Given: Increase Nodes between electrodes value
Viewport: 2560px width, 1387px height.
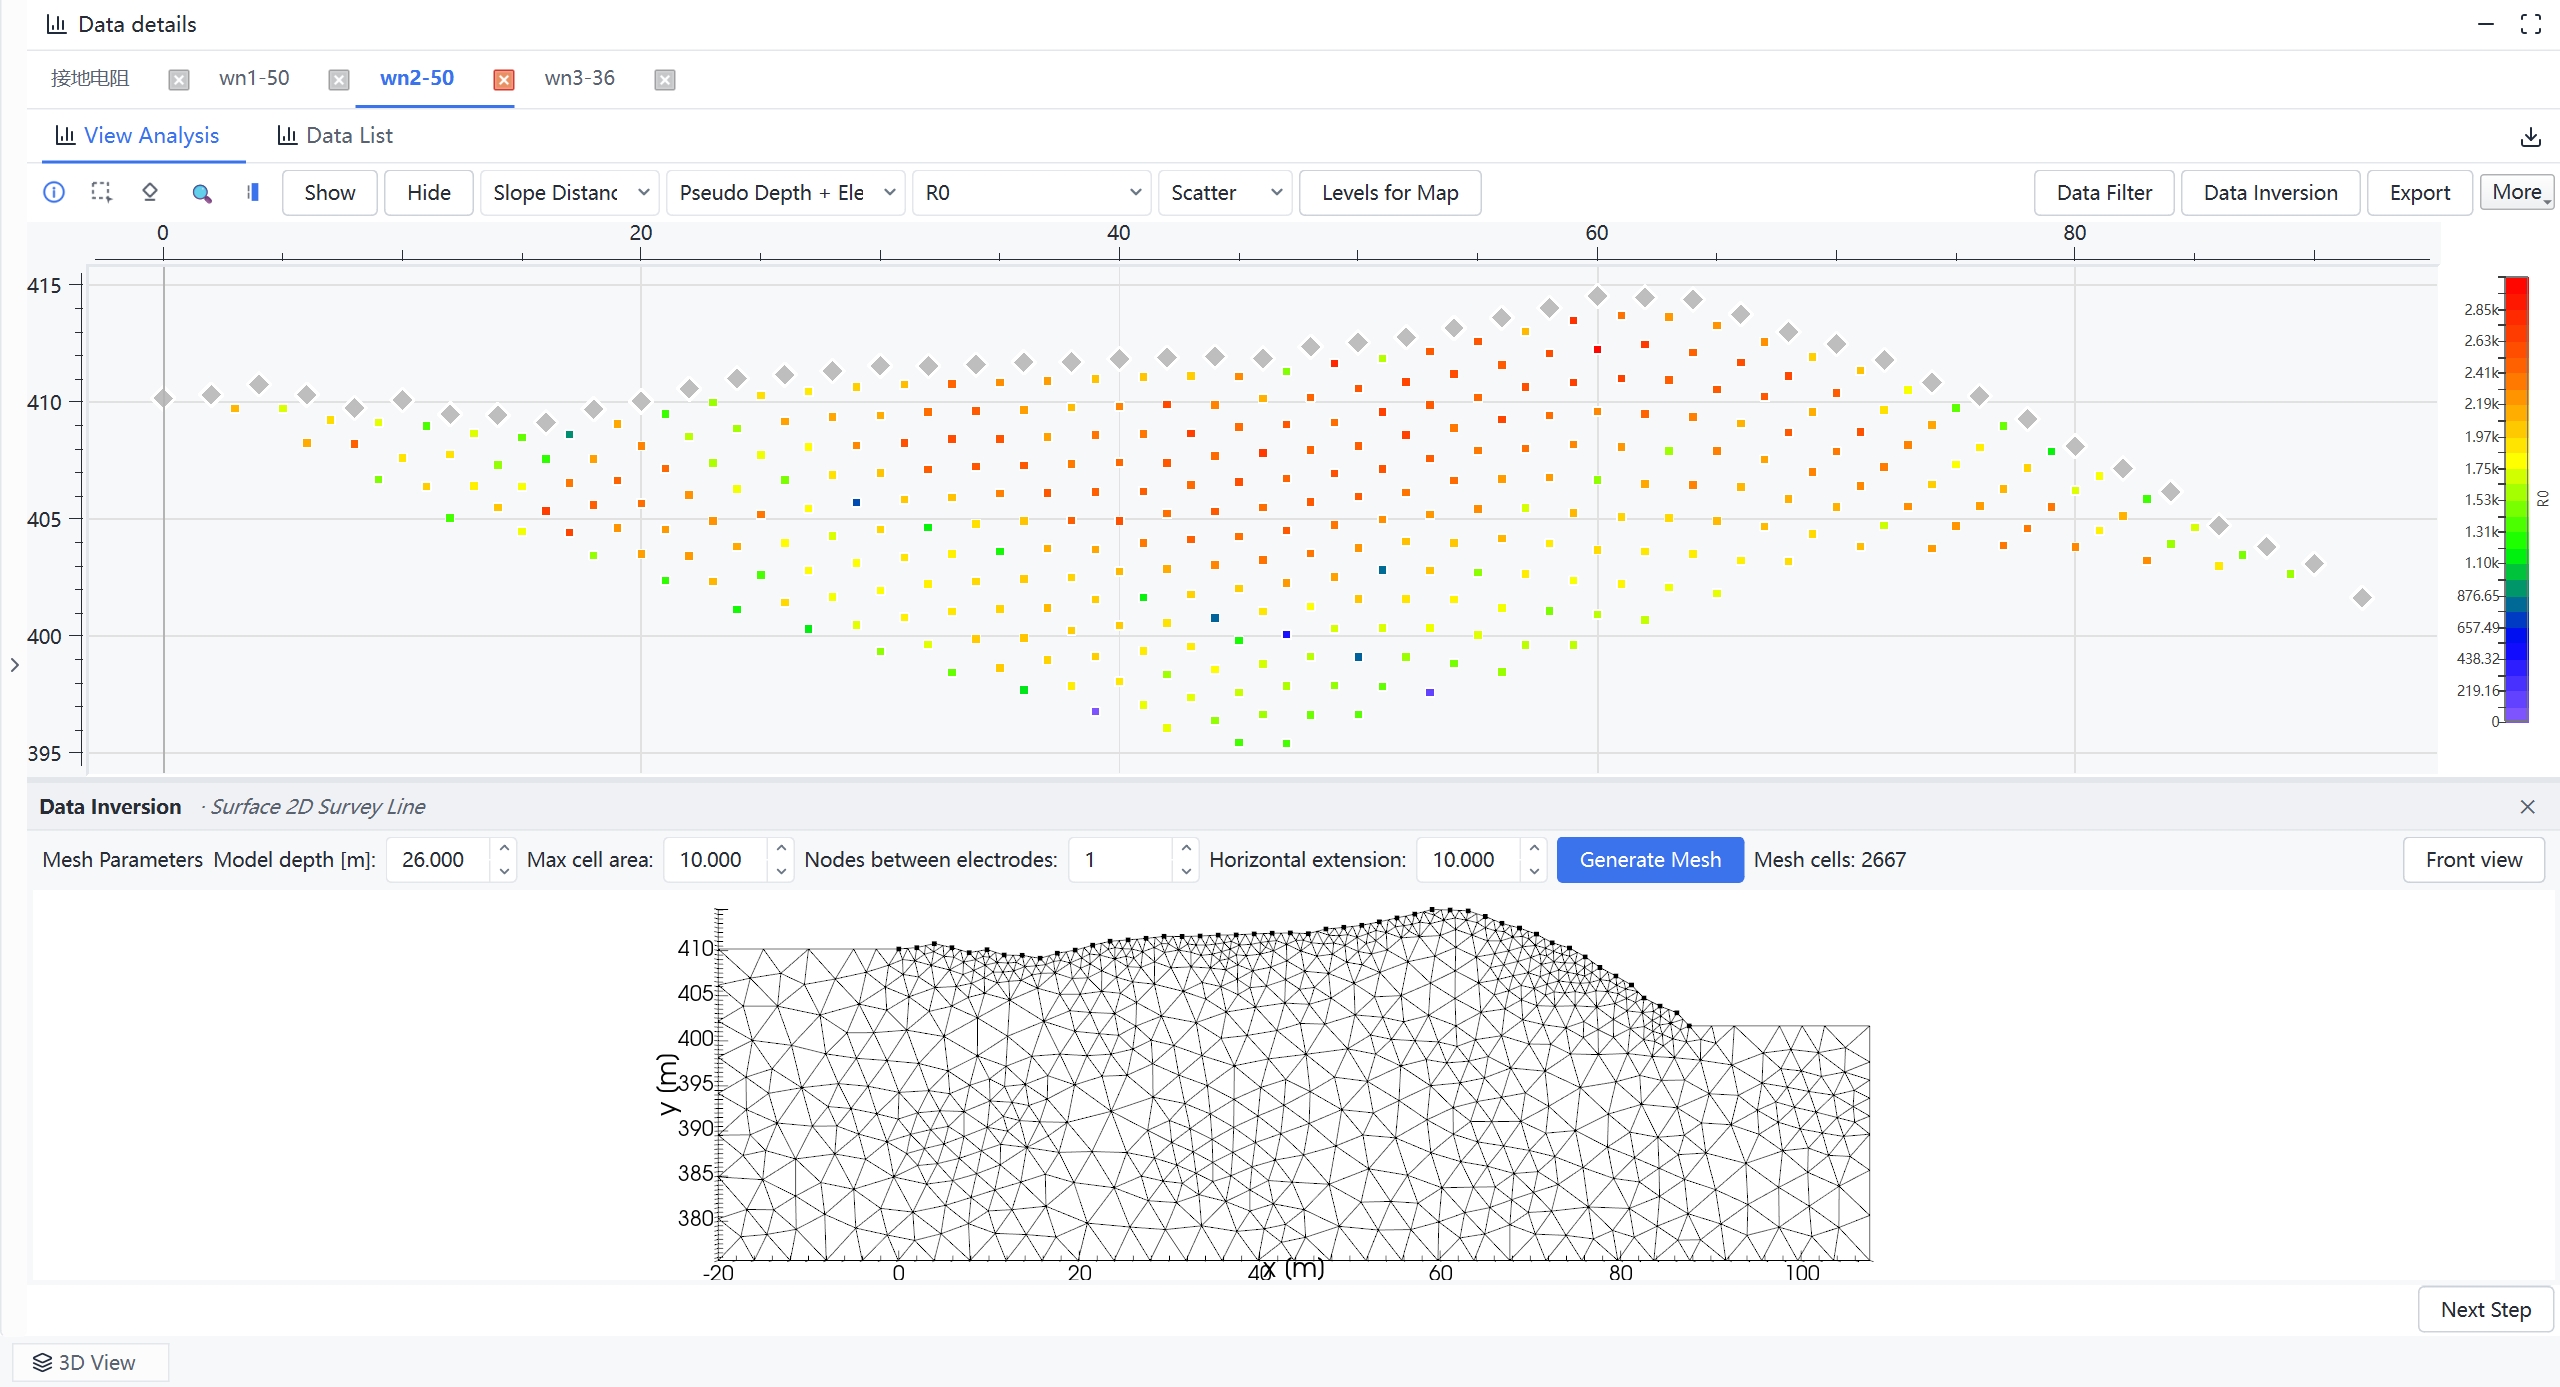Looking at the screenshot, I should click(x=1186, y=848).
